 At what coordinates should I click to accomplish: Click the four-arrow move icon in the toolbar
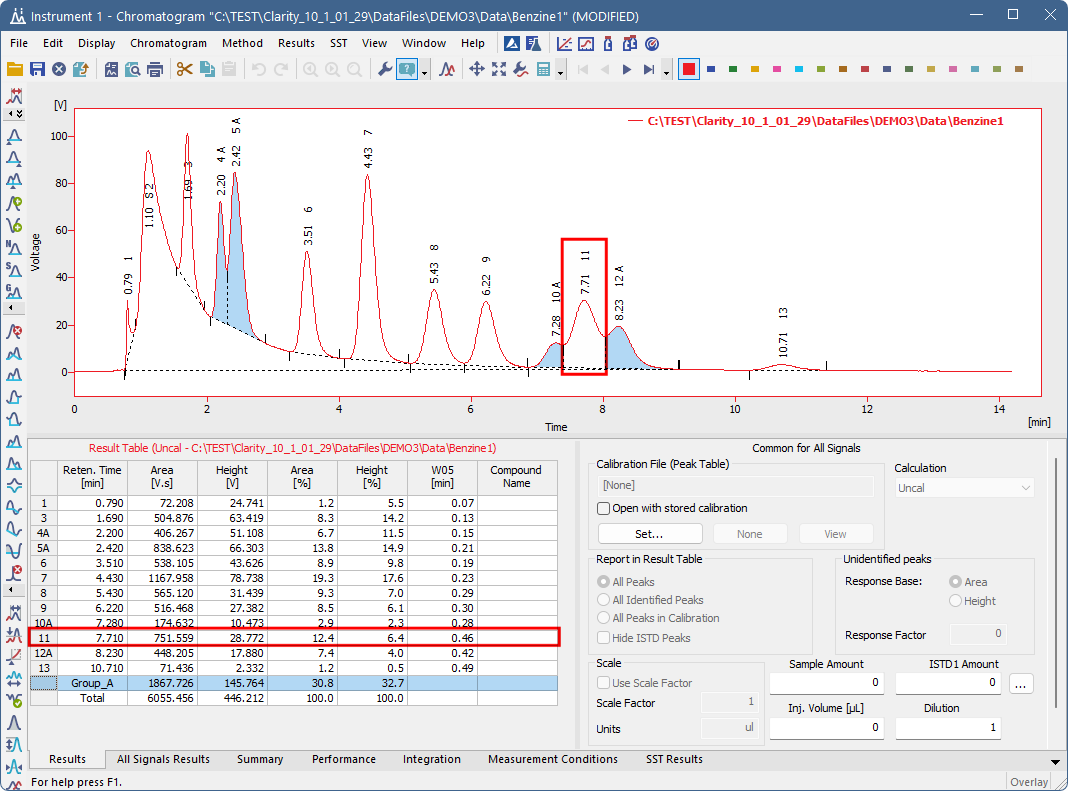tap(476, 69)
